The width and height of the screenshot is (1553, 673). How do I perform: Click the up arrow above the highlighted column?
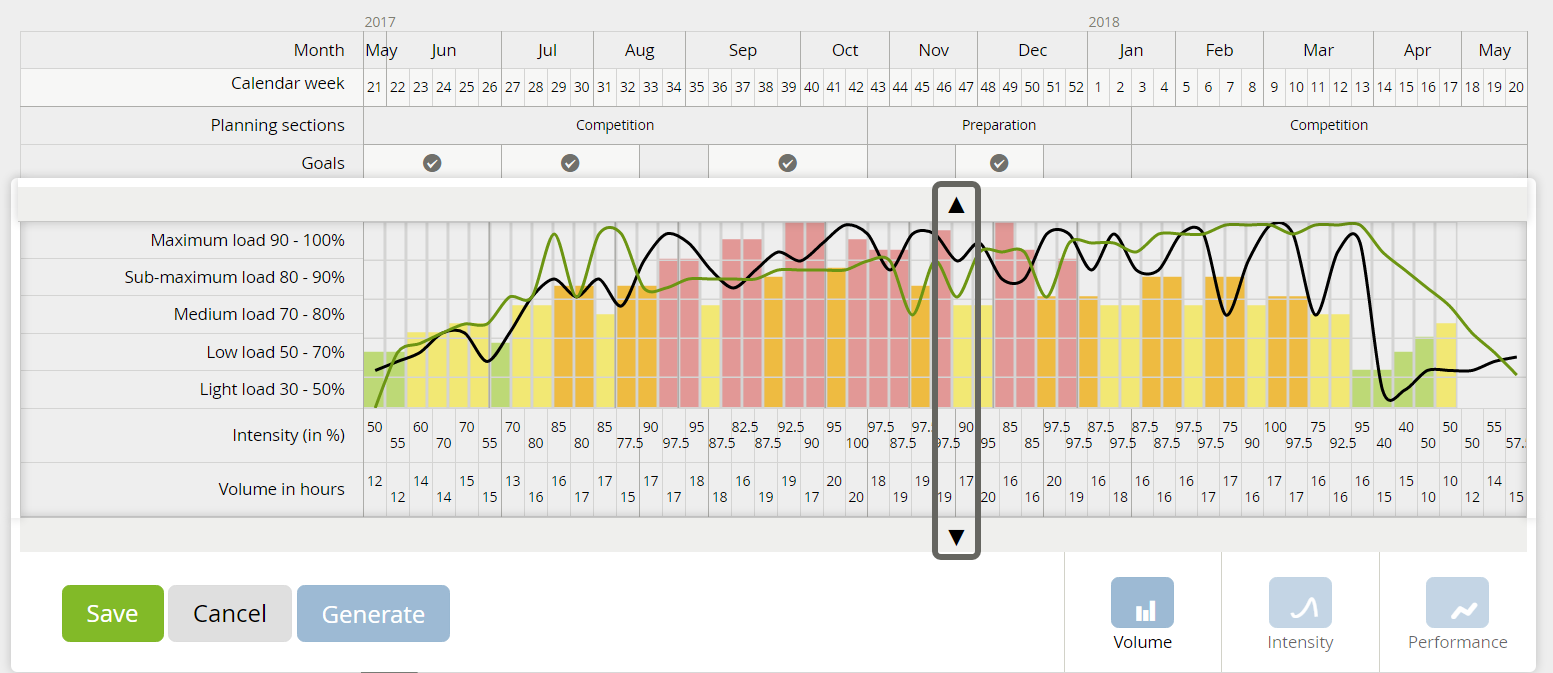tap(956, 205)
